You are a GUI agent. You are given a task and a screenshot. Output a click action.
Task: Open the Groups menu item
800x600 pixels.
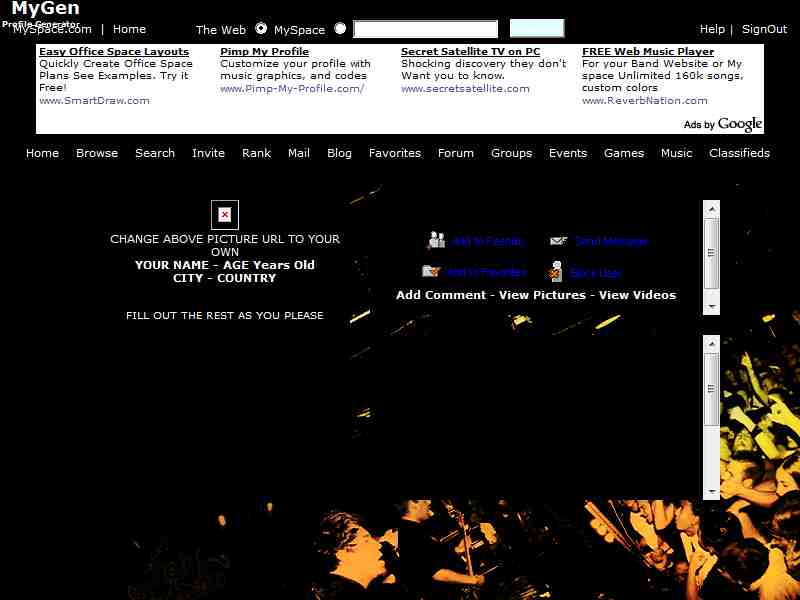click(511, 153)
